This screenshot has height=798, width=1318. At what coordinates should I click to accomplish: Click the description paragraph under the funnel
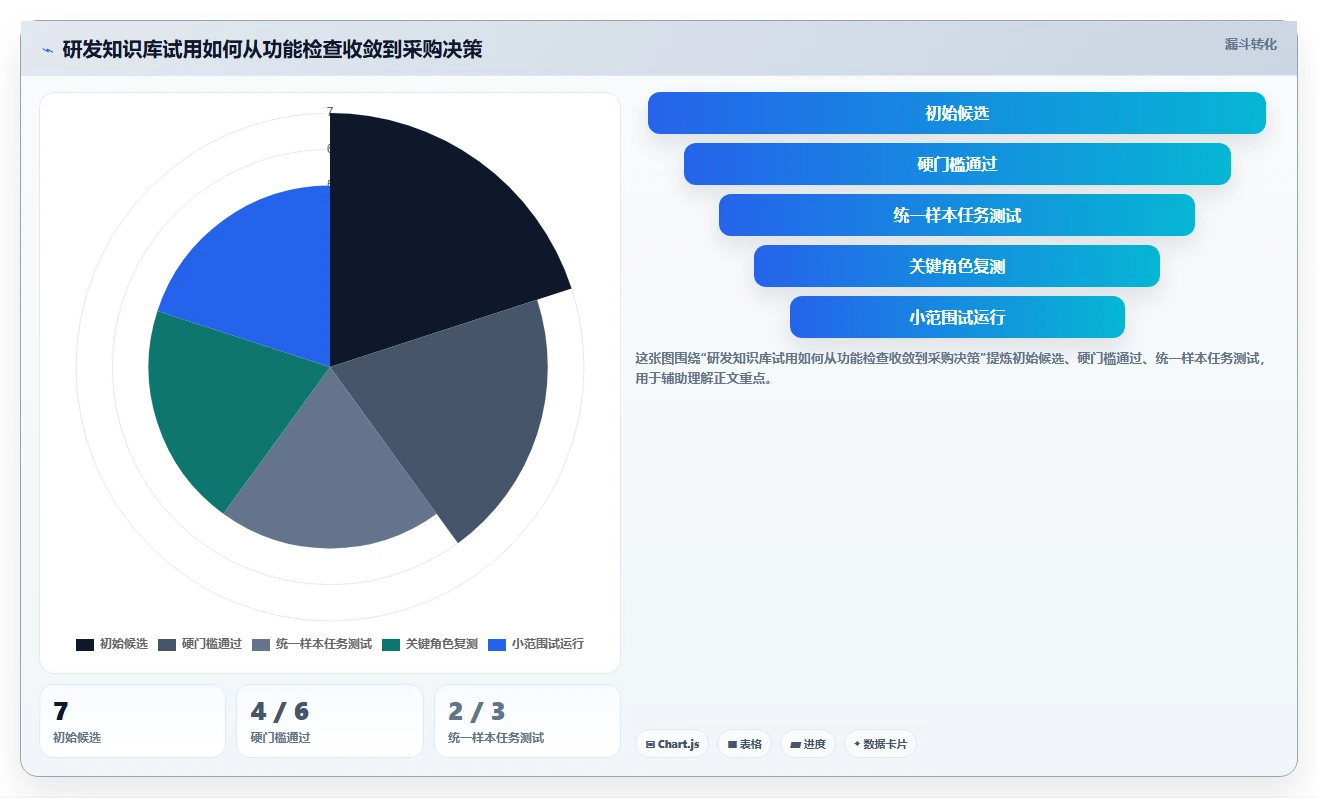(950, 368)
